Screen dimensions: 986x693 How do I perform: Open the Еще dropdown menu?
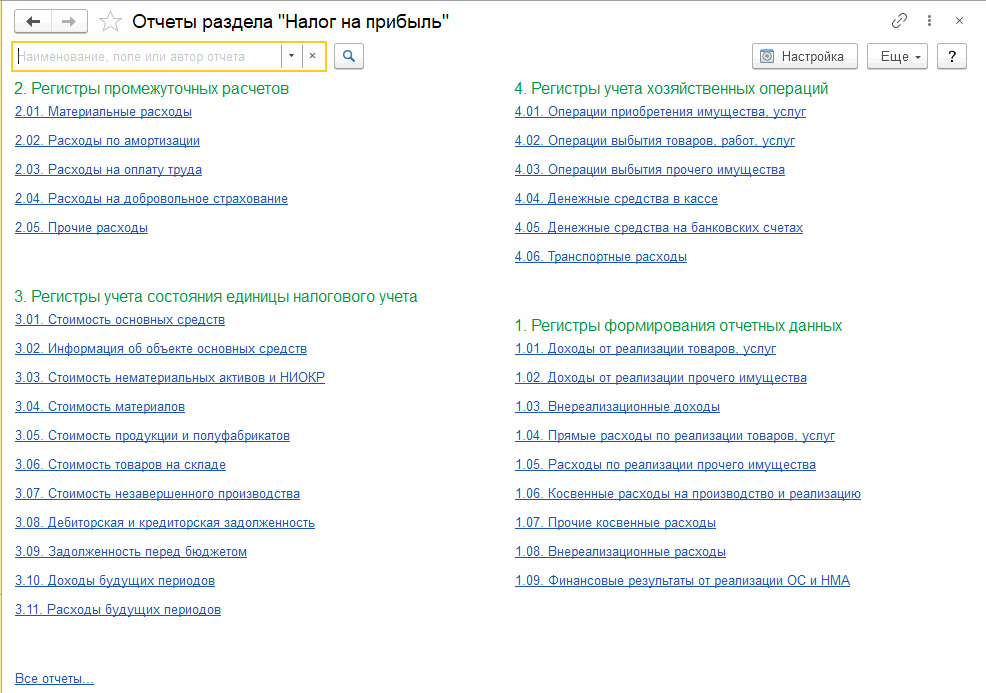tap(897, 57)
